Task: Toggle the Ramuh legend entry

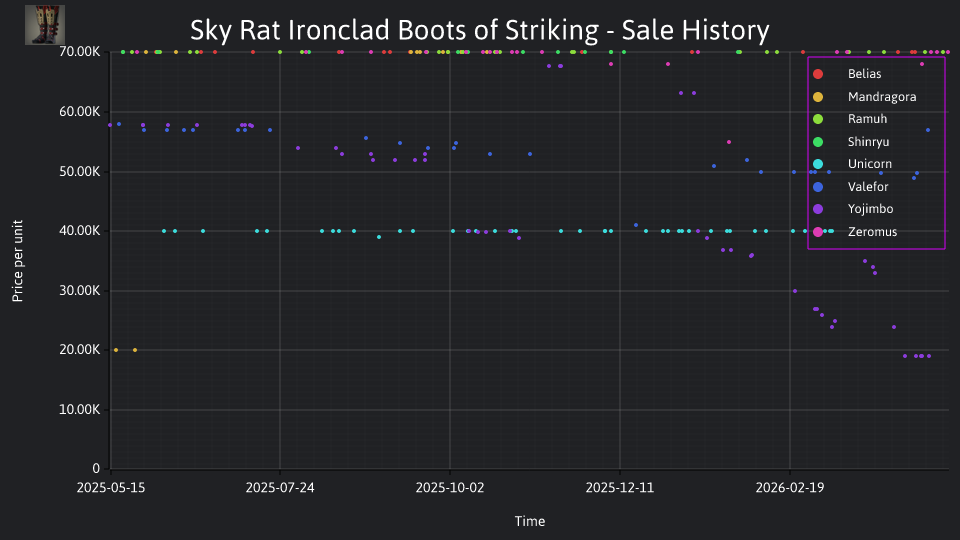Action: [850, 119]
